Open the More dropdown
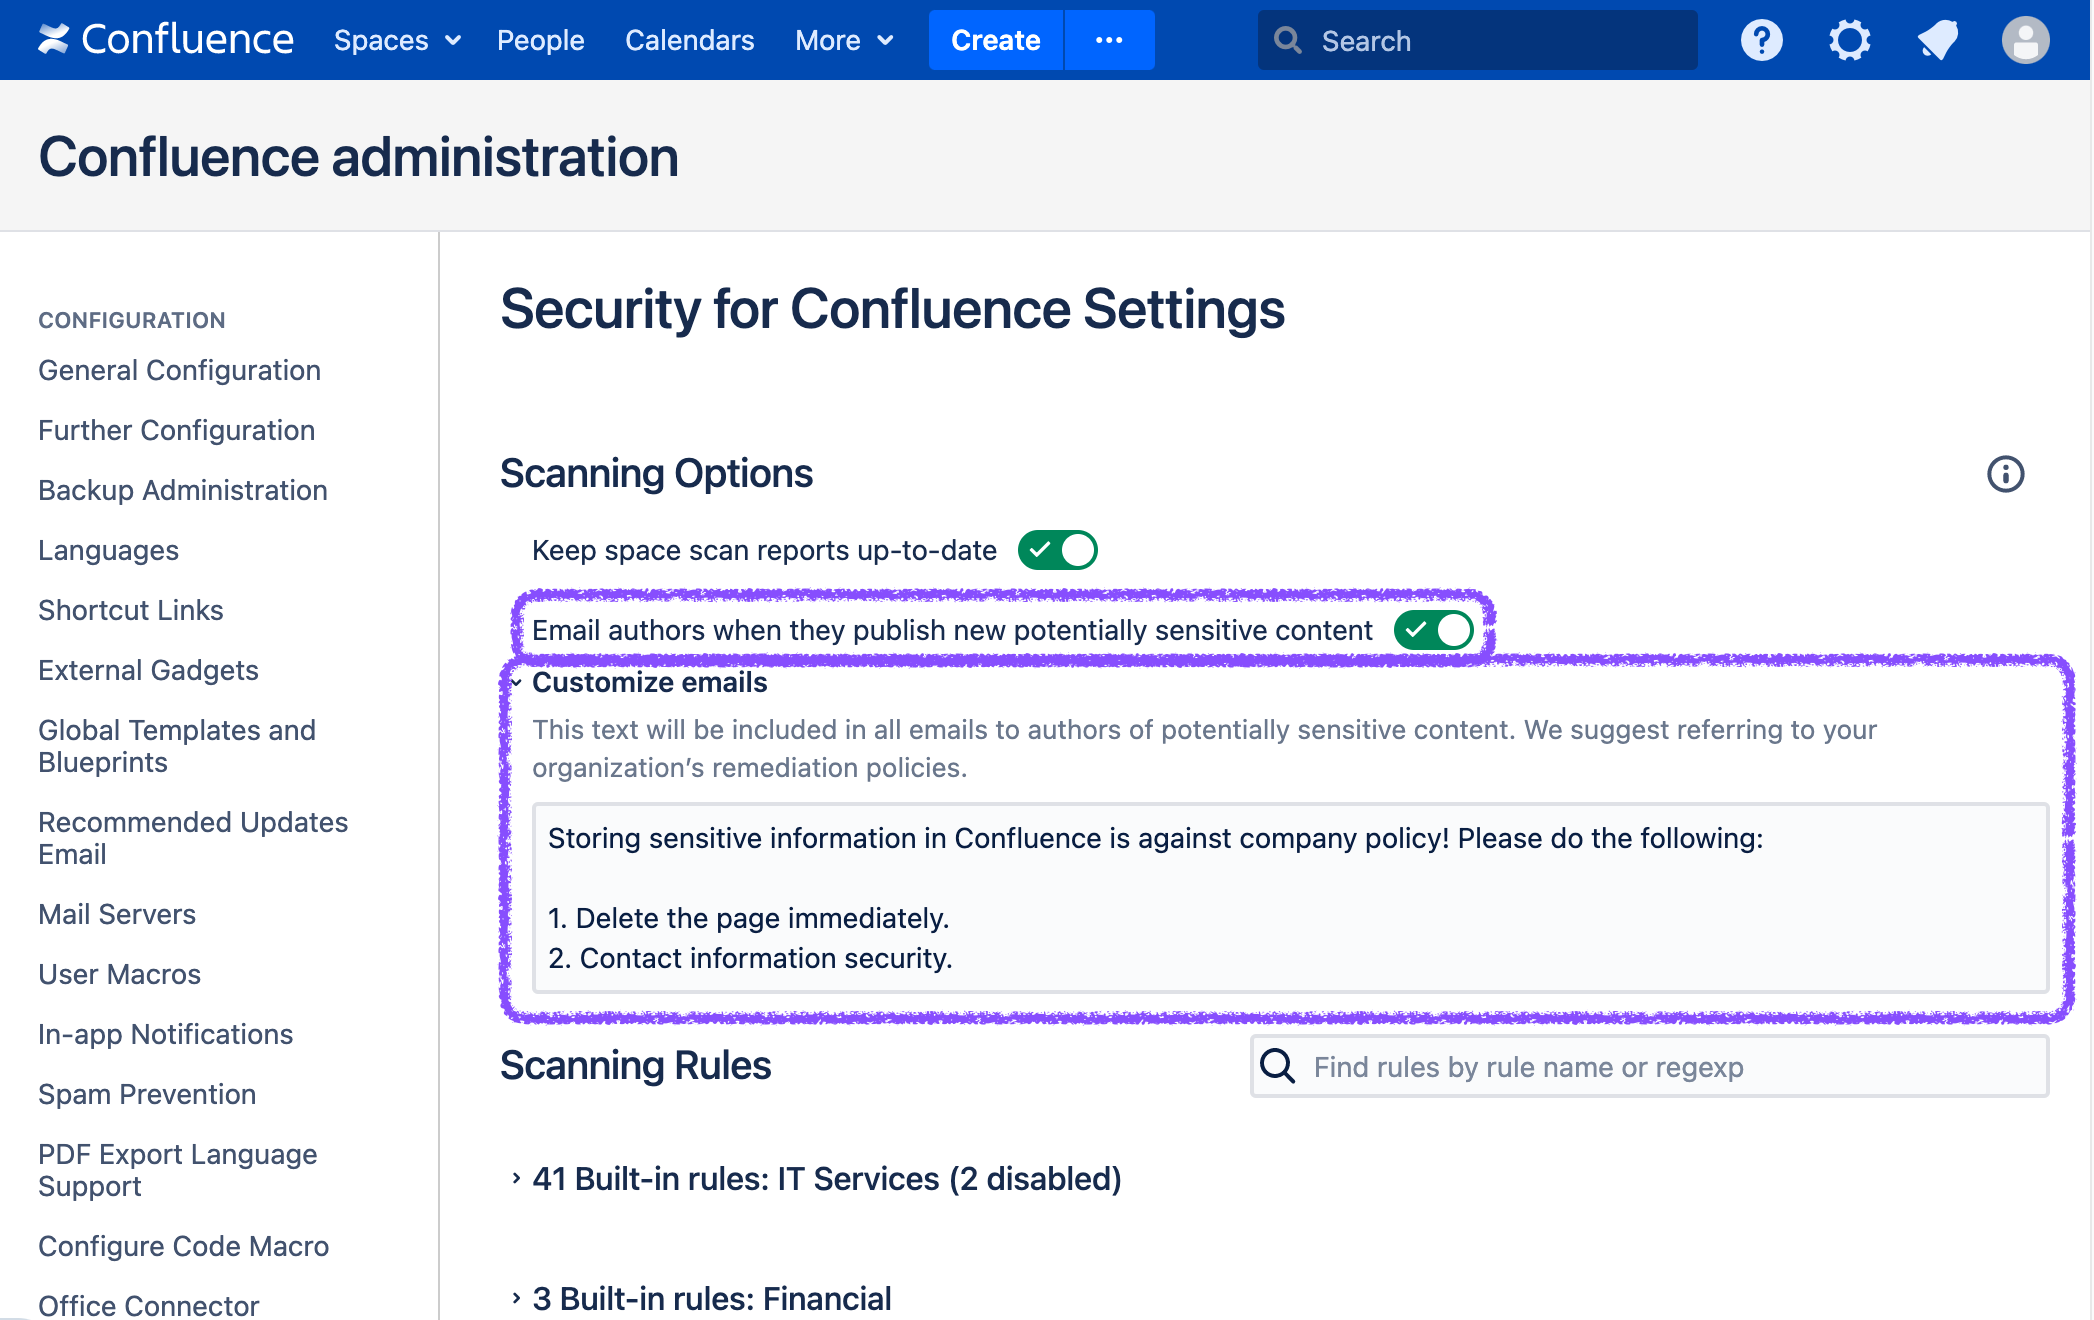Screen dimensions: 2094x1320 pyautogui.click(x=843, y=40)
